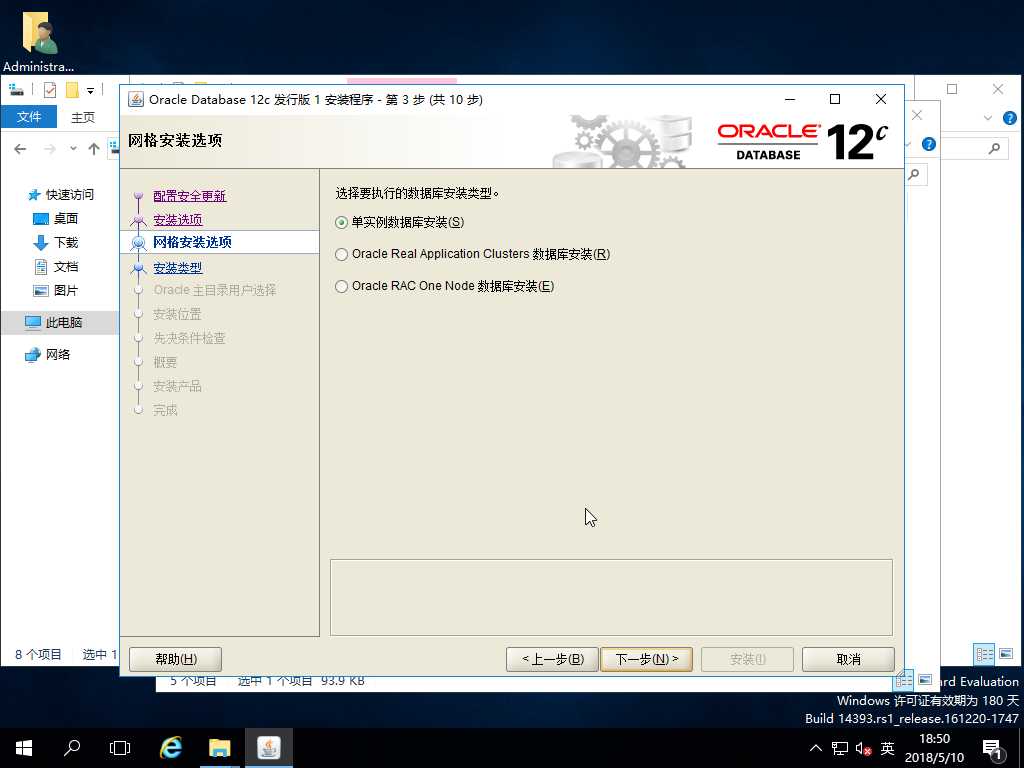Image resolution: width=1024 pixels, height=768 pixels.
Task: Click the message text area in installer
Action: [611, 597]
